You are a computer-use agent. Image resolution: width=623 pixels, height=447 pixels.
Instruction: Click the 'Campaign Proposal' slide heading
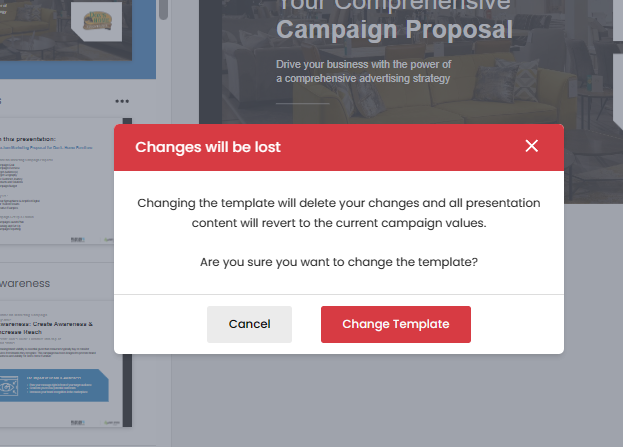pos(394,29)
